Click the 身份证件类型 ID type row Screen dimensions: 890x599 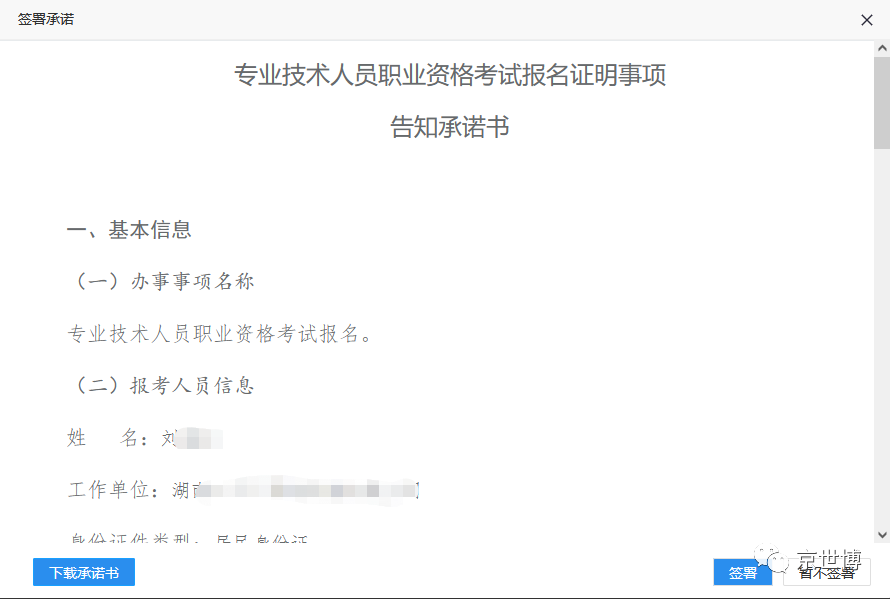[x=190, y=538]
